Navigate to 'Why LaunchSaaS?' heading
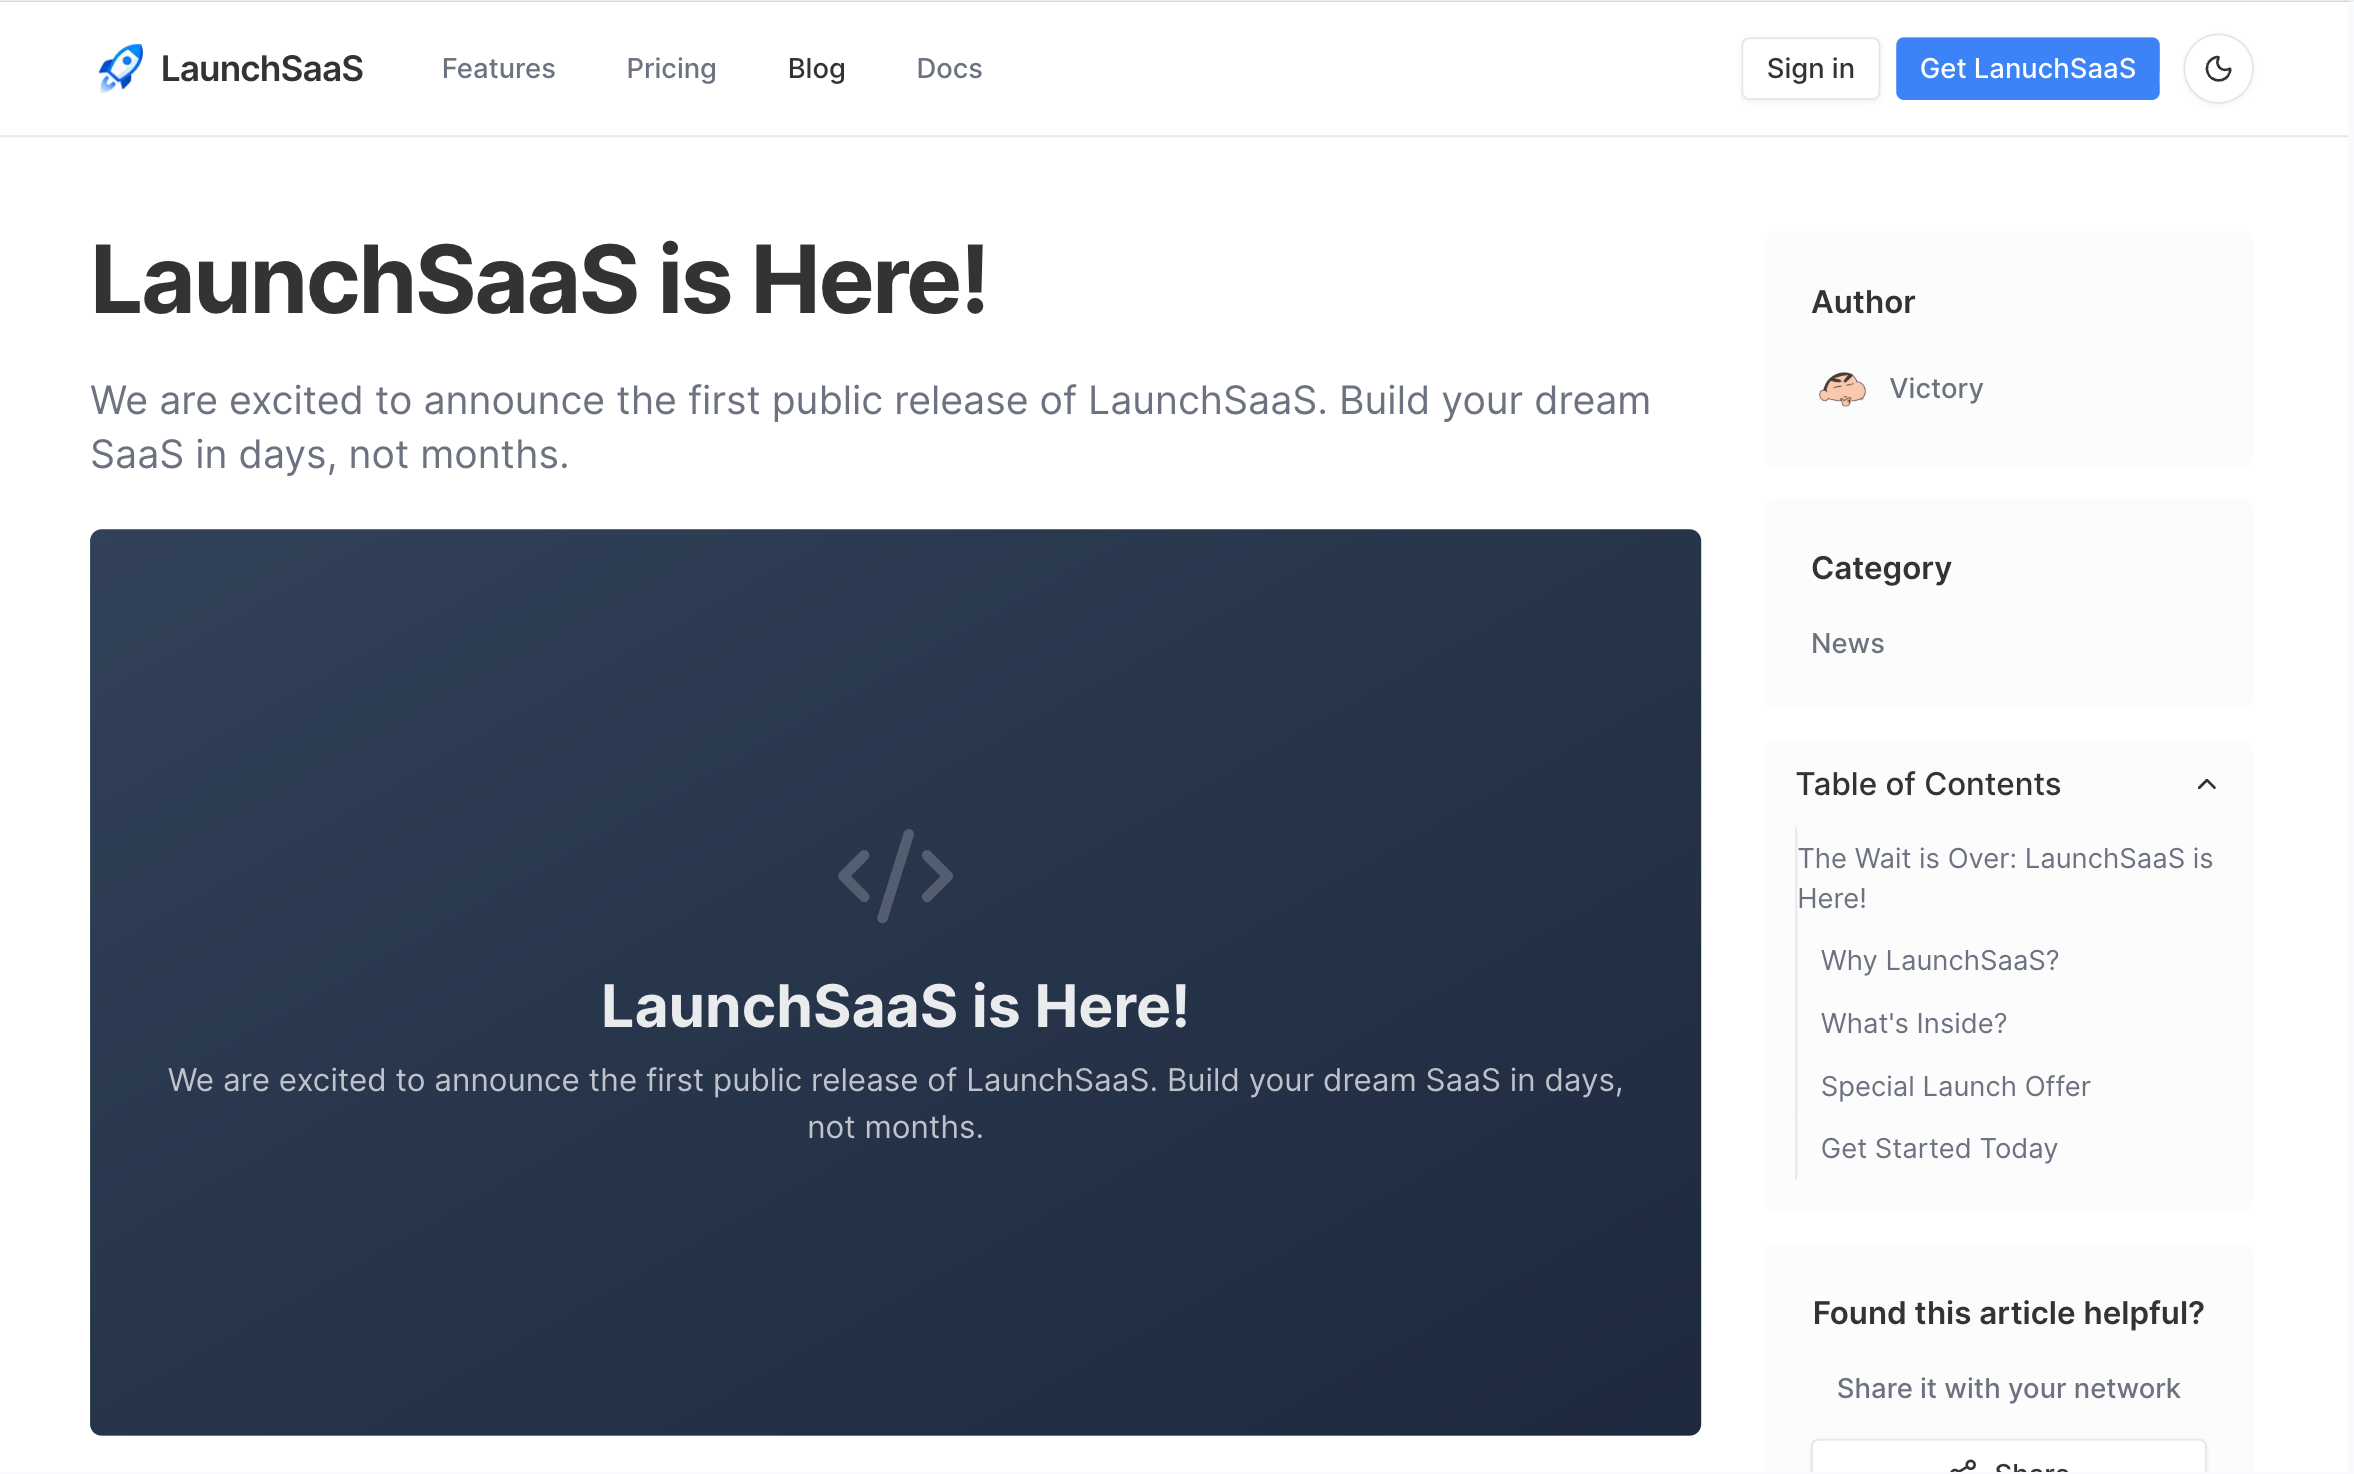 (x=1939, y=960)
